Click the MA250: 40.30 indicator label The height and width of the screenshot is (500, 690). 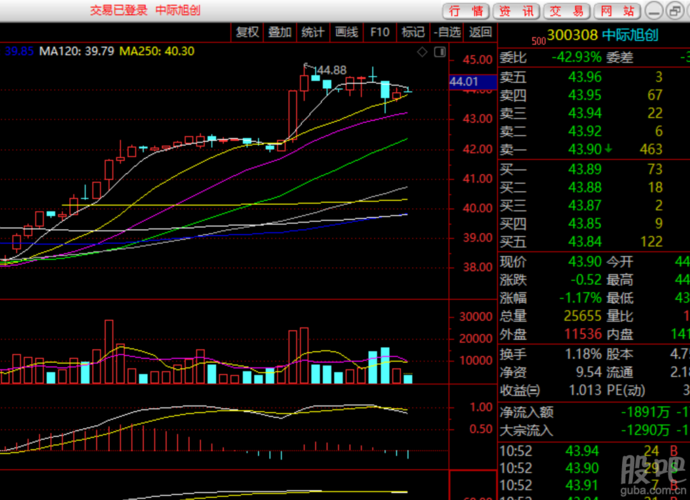point(157,51)
